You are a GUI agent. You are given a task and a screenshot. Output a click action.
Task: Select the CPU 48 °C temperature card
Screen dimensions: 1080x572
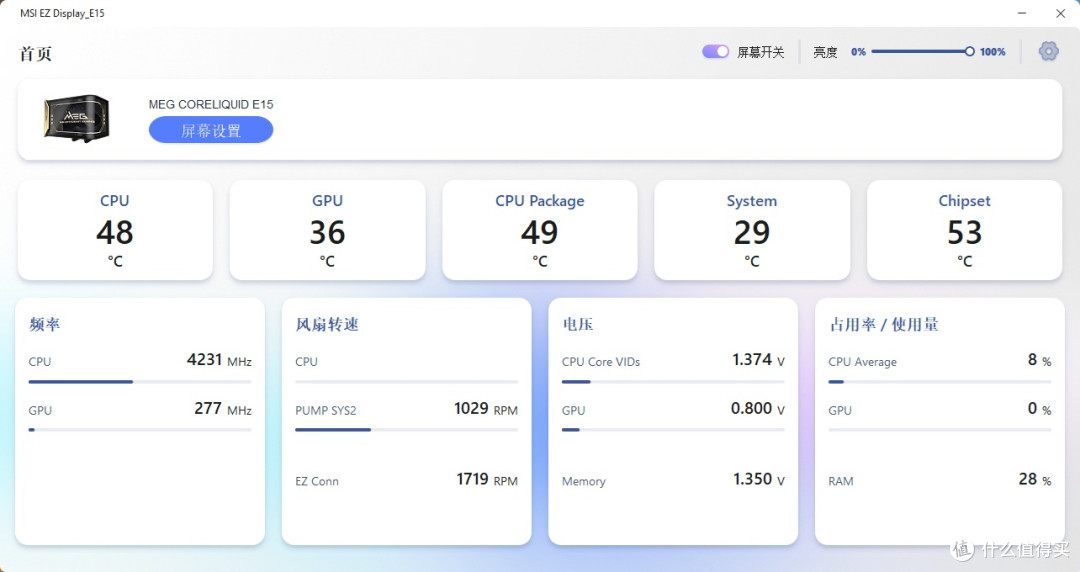pos(115,230)
